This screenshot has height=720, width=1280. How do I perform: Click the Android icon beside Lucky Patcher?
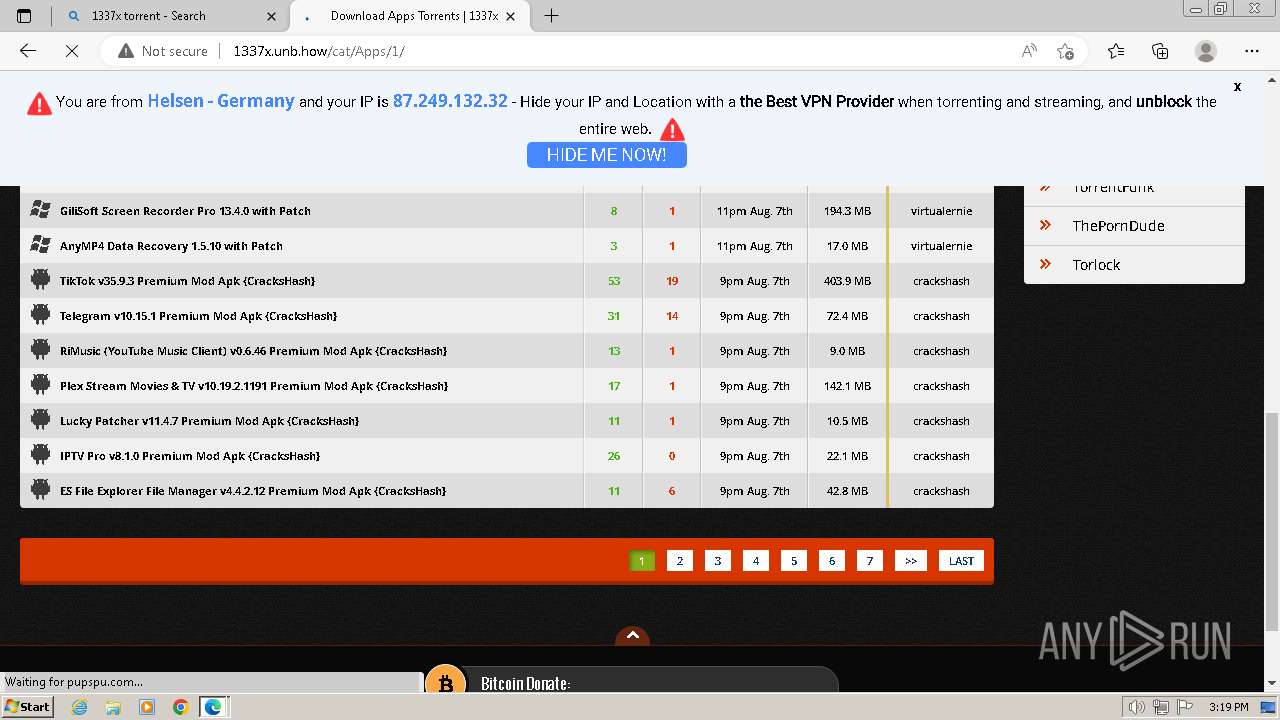[41, 420]
